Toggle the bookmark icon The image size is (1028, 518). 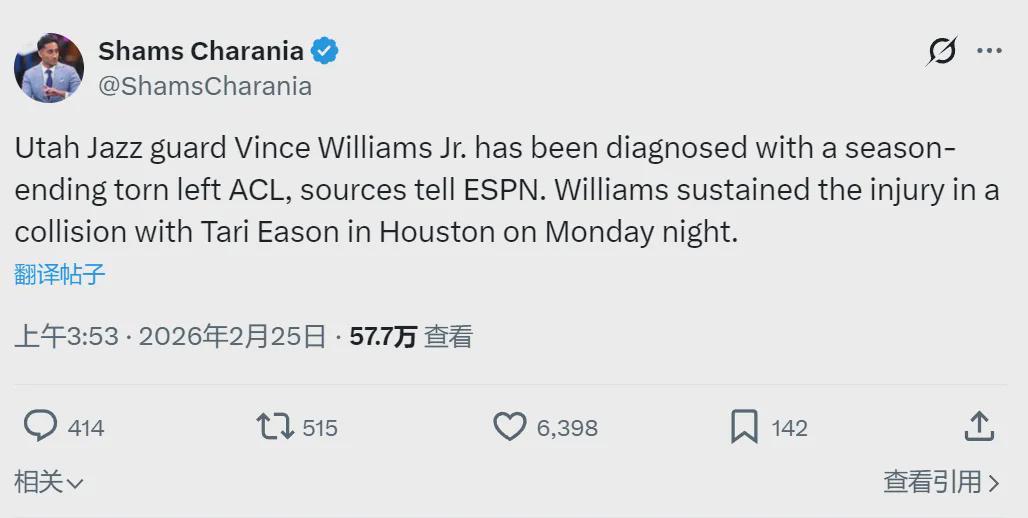(x=744, y=427)
